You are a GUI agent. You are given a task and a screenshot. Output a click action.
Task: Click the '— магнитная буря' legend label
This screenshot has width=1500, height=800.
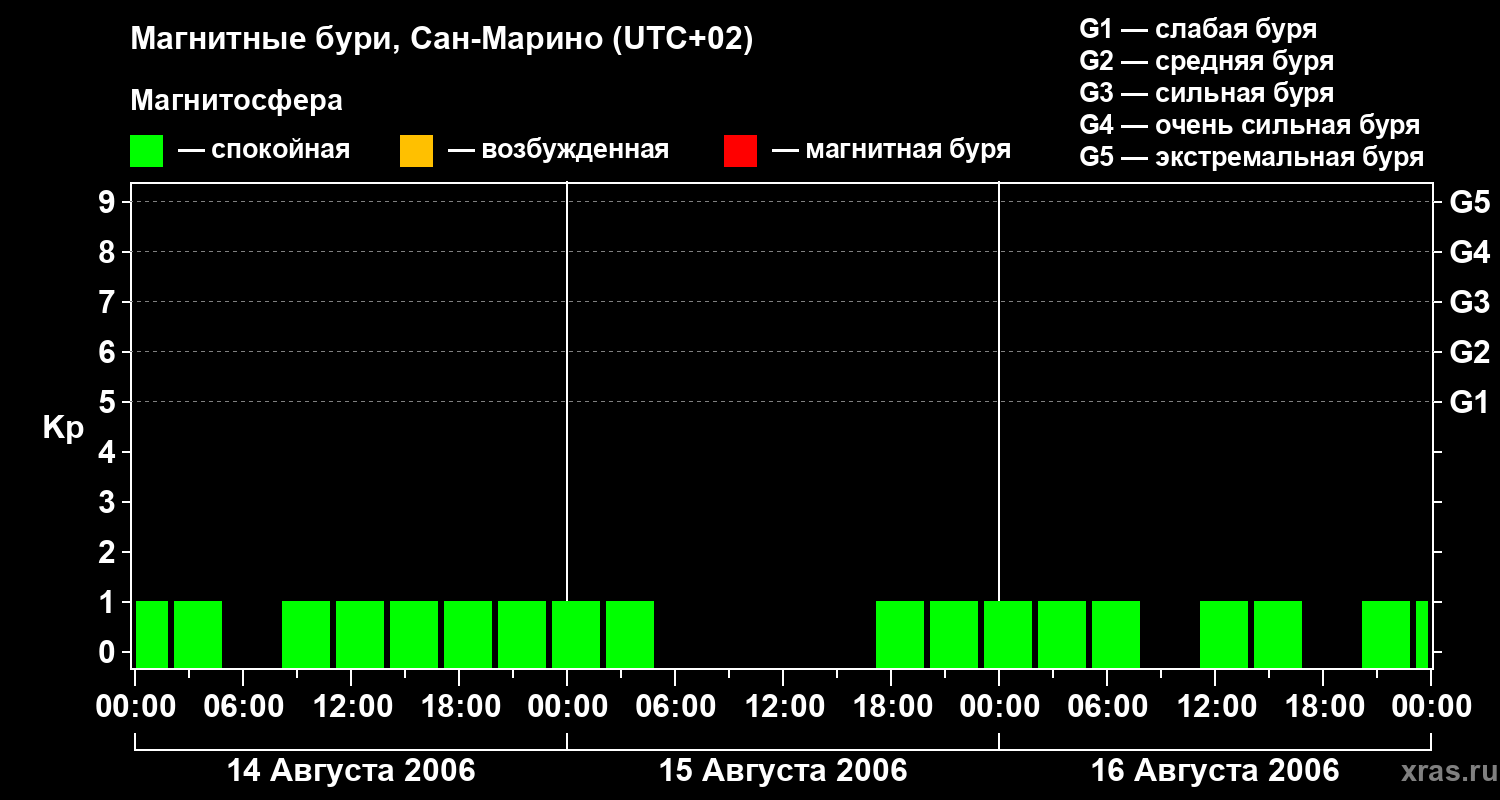892,150
